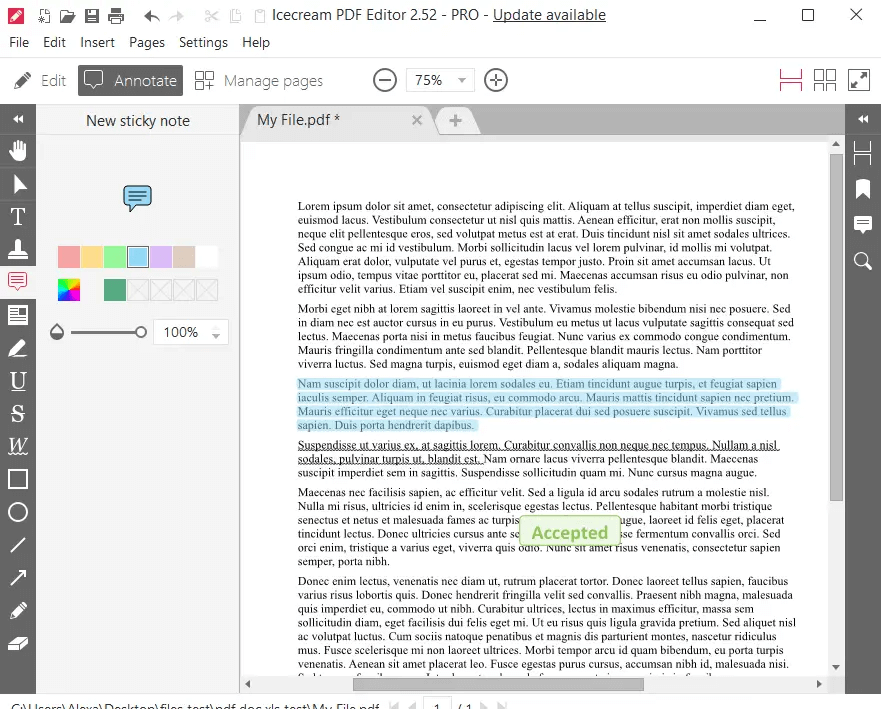
Task: Open the Comments panel
Action: point(862,224)
